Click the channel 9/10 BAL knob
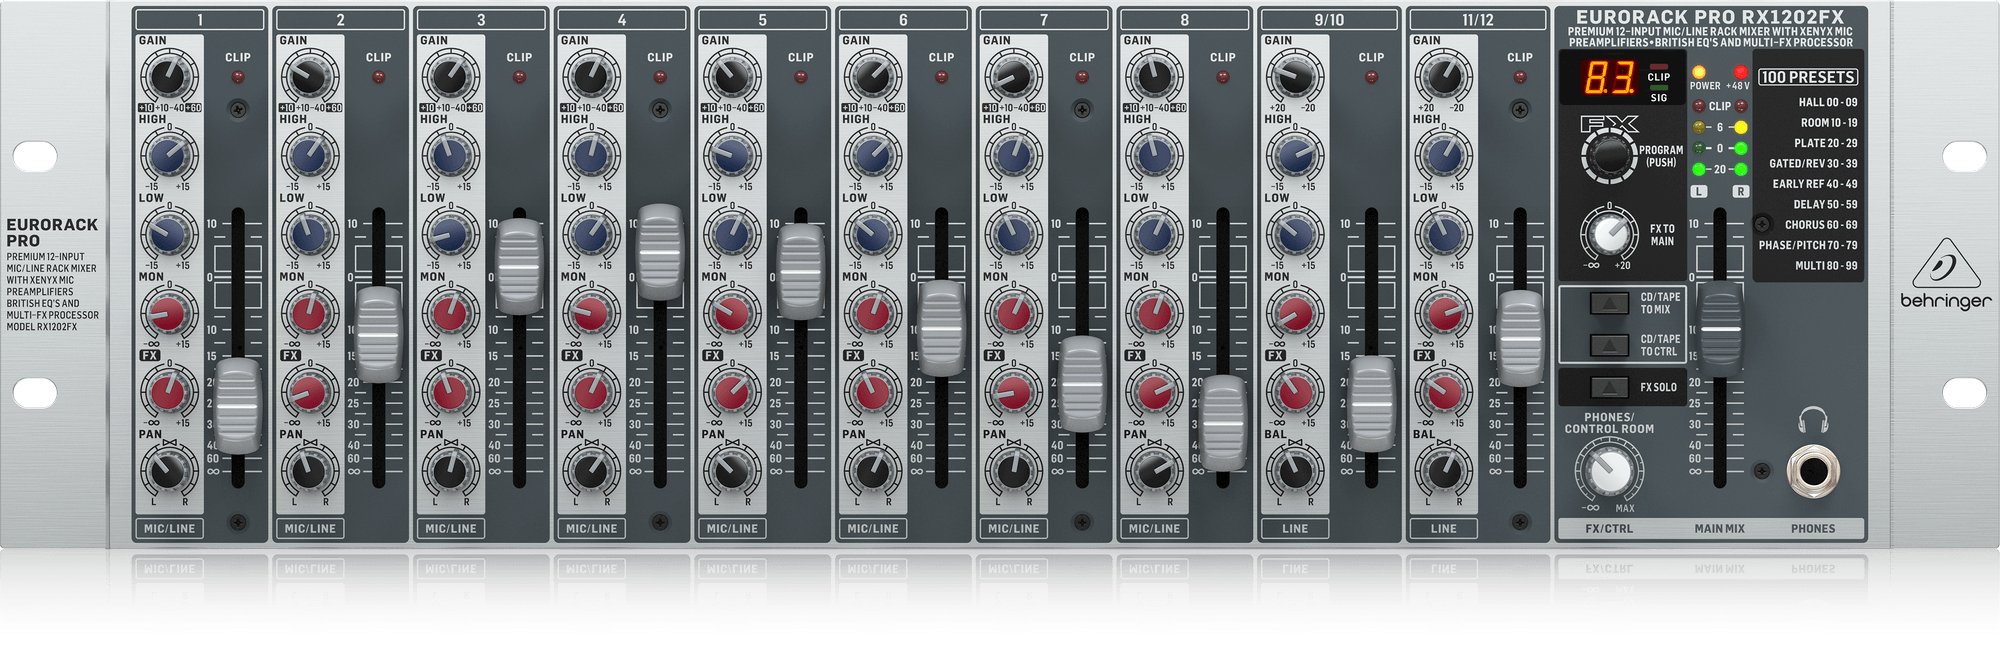This screenshot has height=646, width=2000. pos(1294,471)
